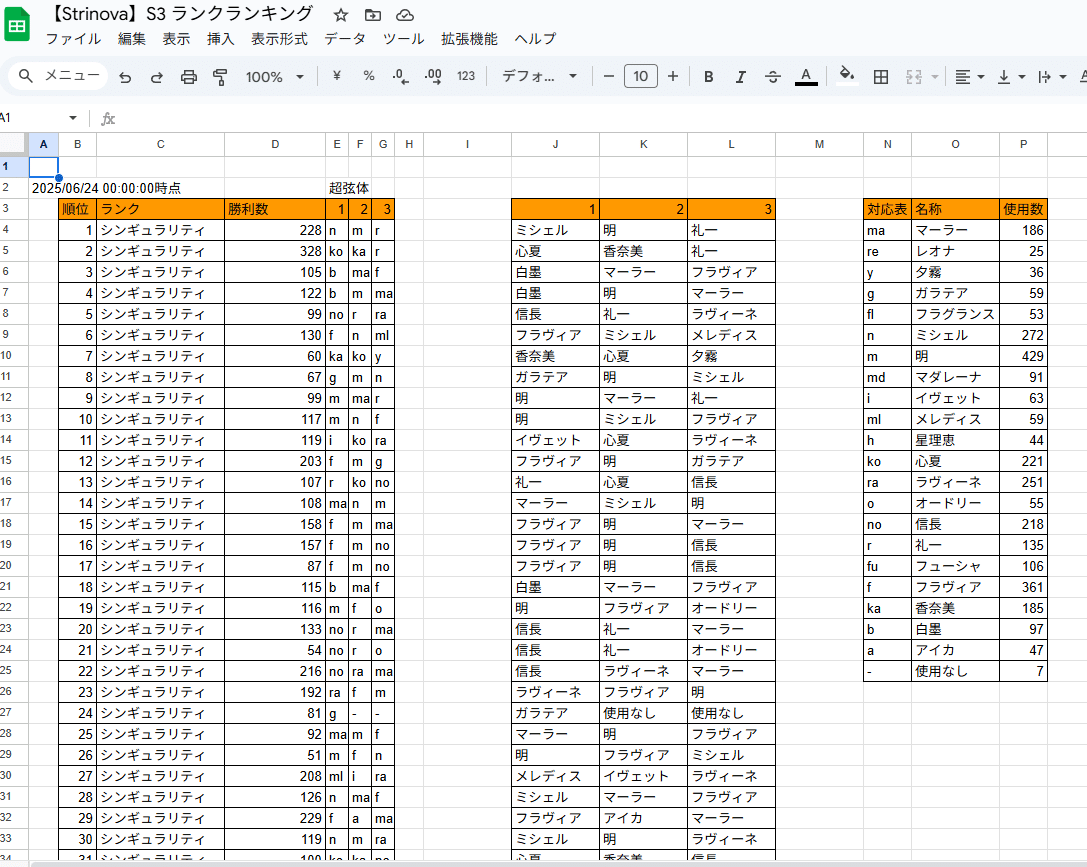Click the move to folder icon

(x=373, y=15)
